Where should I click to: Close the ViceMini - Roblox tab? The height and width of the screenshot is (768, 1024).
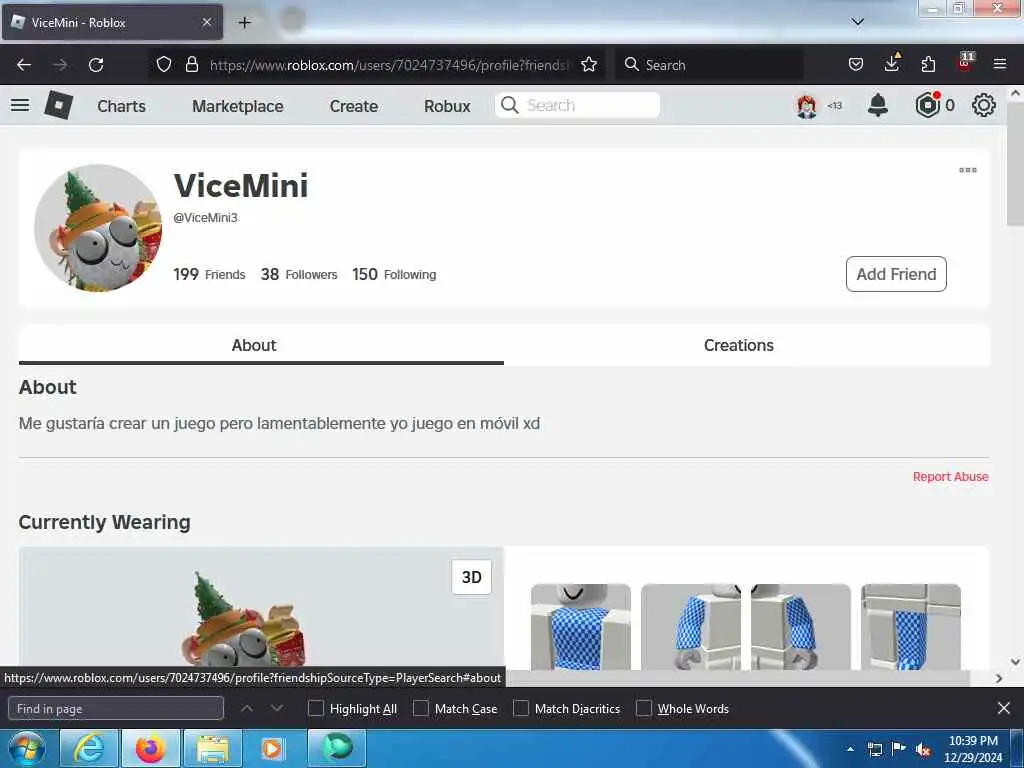click(x=207, y=22)
